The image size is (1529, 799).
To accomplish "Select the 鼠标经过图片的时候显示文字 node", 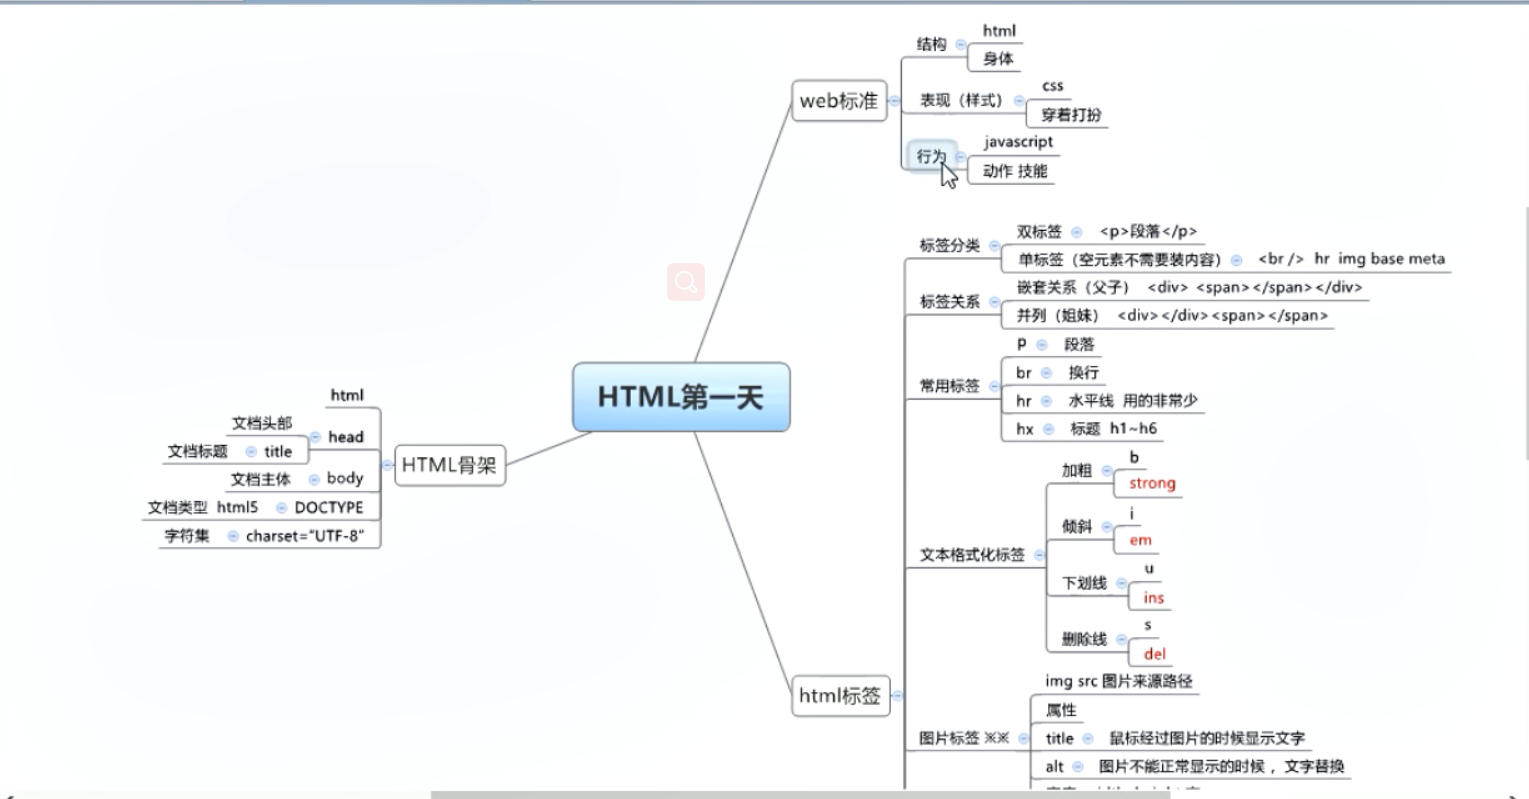I will pyautogui.click(x=1207, y=738).
